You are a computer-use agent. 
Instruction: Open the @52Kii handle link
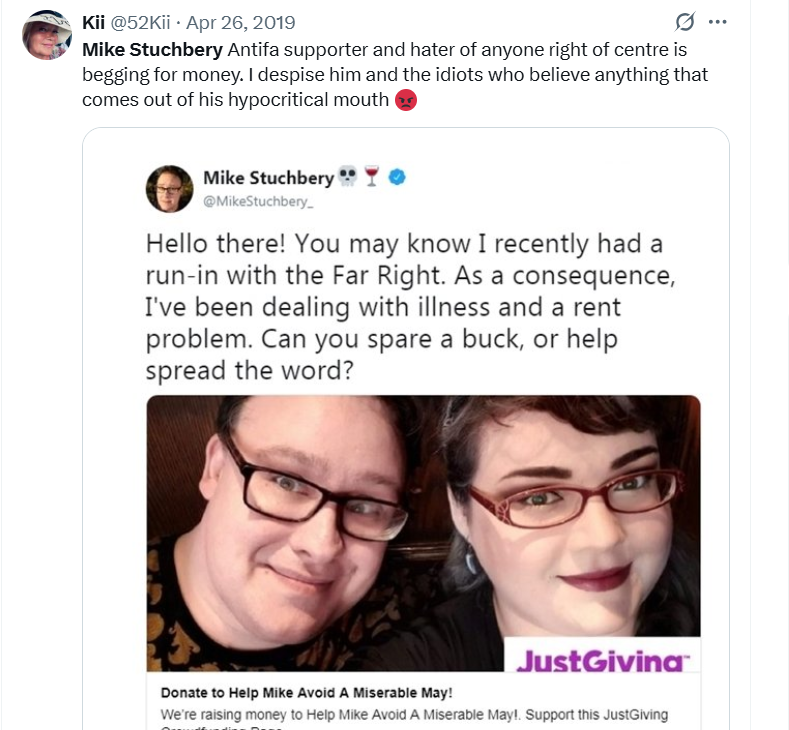click(x=140, y=23)
